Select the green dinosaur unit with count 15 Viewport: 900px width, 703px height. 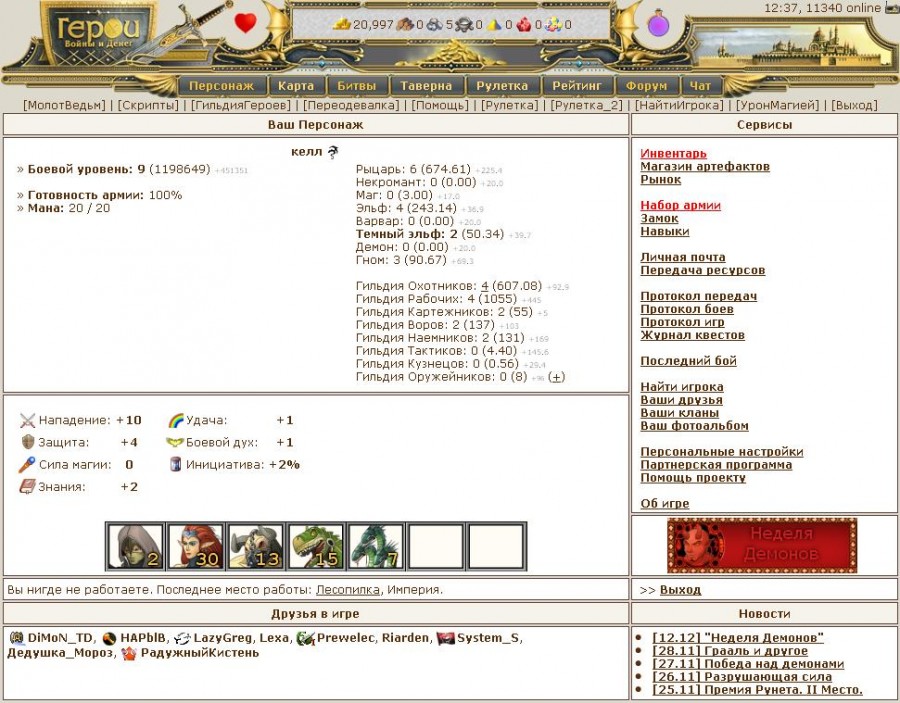click(x=315, y=546)
